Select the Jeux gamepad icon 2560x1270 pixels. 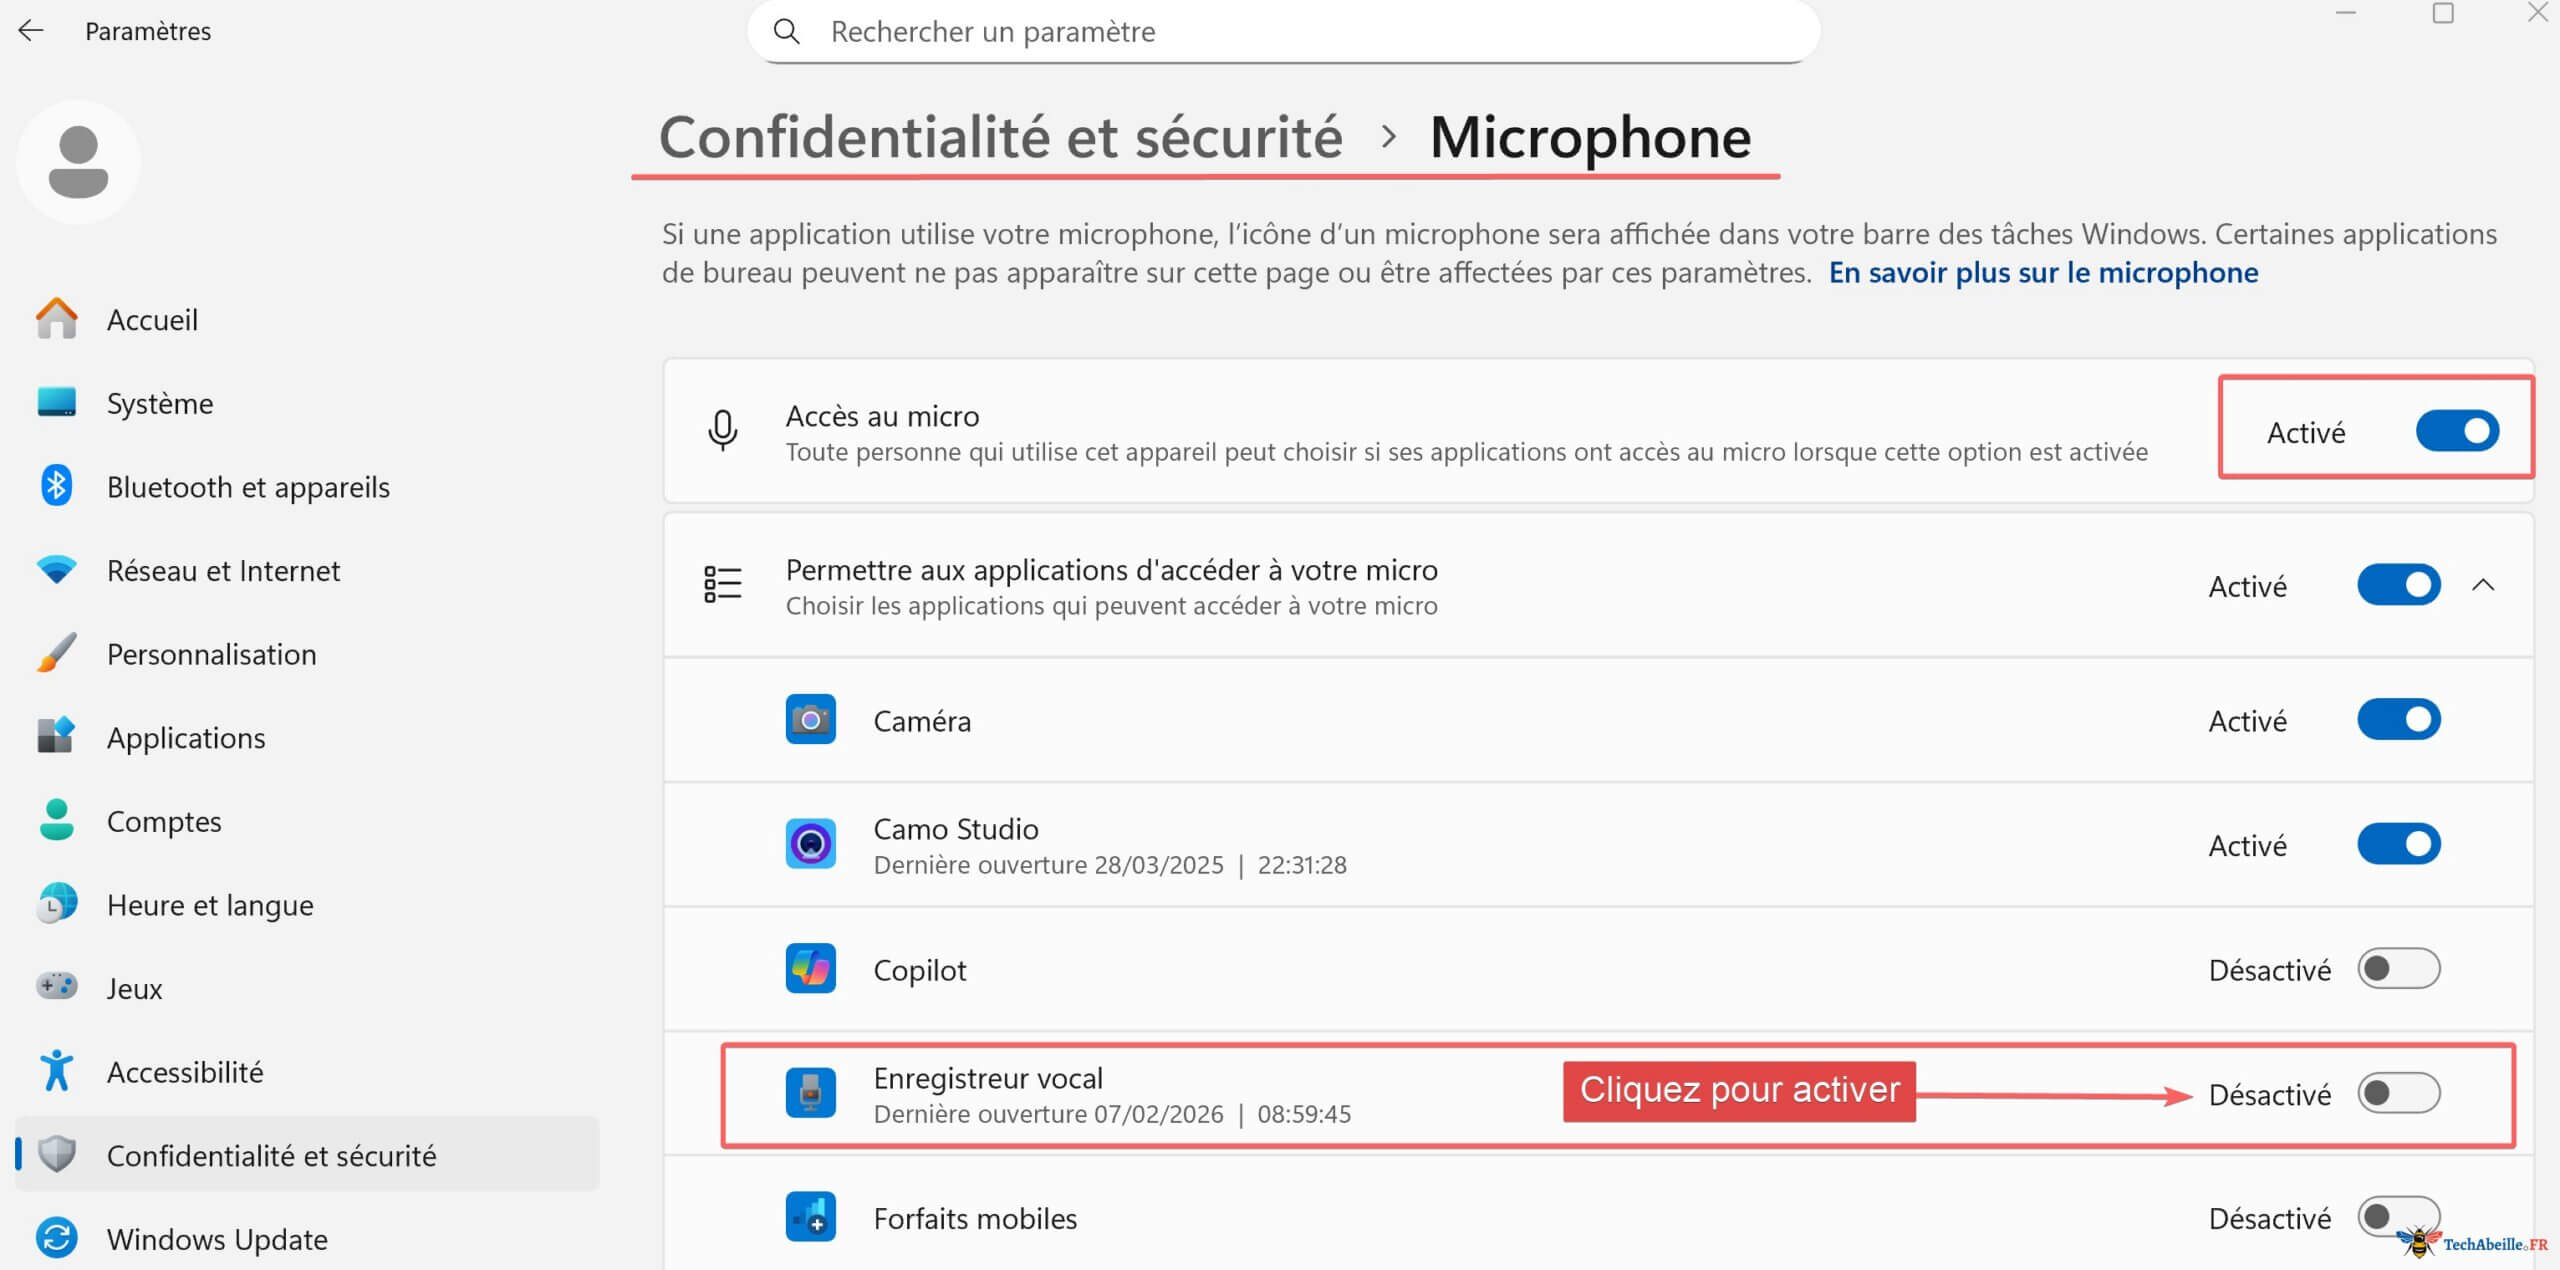point(57,987)
